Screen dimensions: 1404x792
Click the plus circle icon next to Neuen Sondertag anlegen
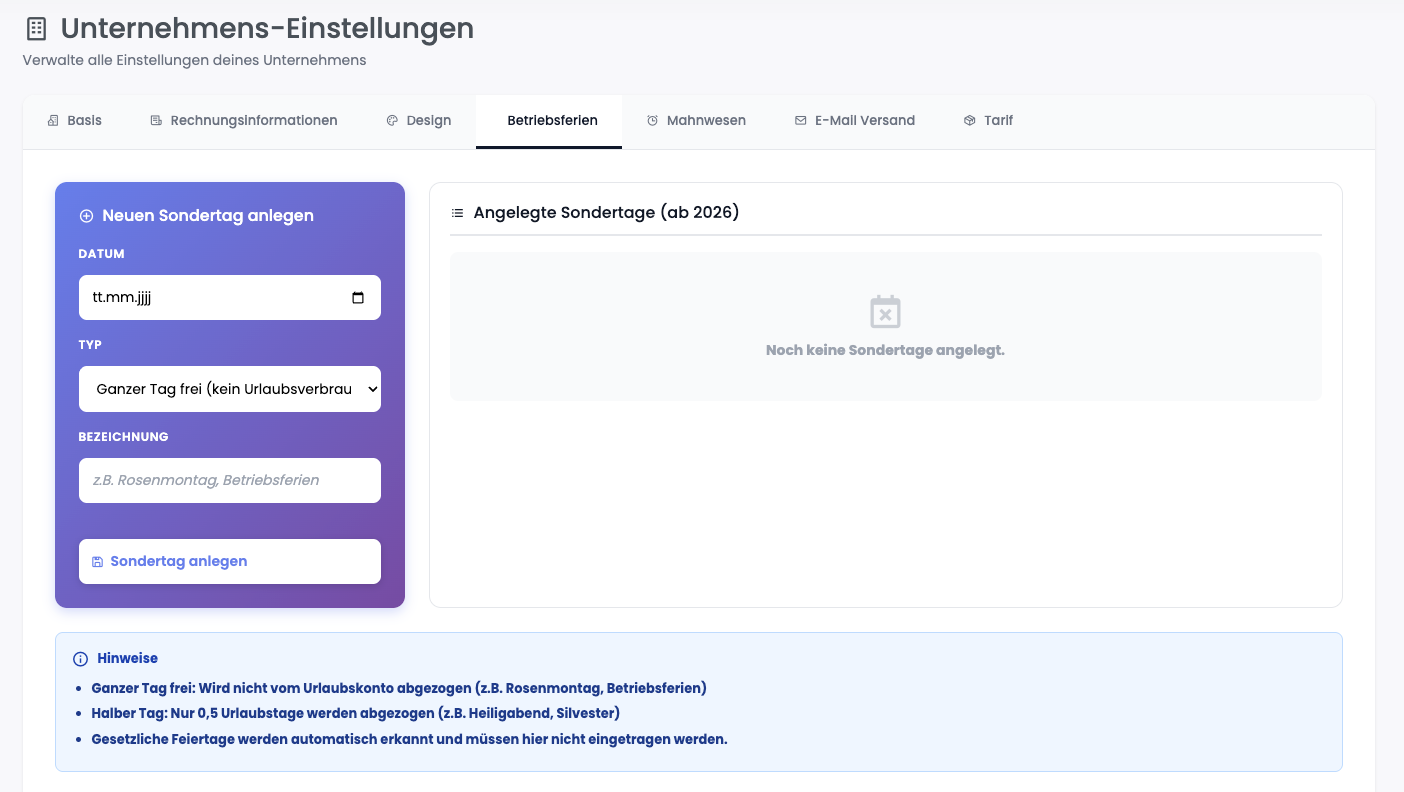click(86, 216)
